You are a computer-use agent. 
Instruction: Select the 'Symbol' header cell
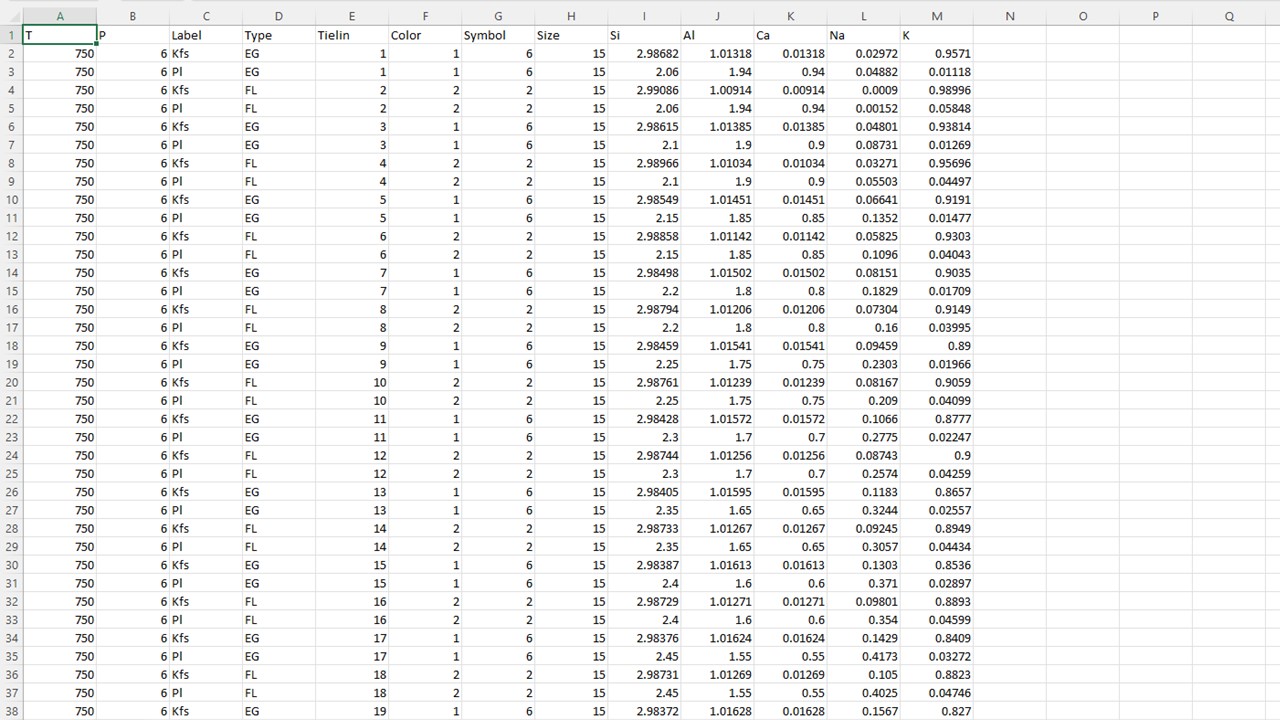click(497, 35)
